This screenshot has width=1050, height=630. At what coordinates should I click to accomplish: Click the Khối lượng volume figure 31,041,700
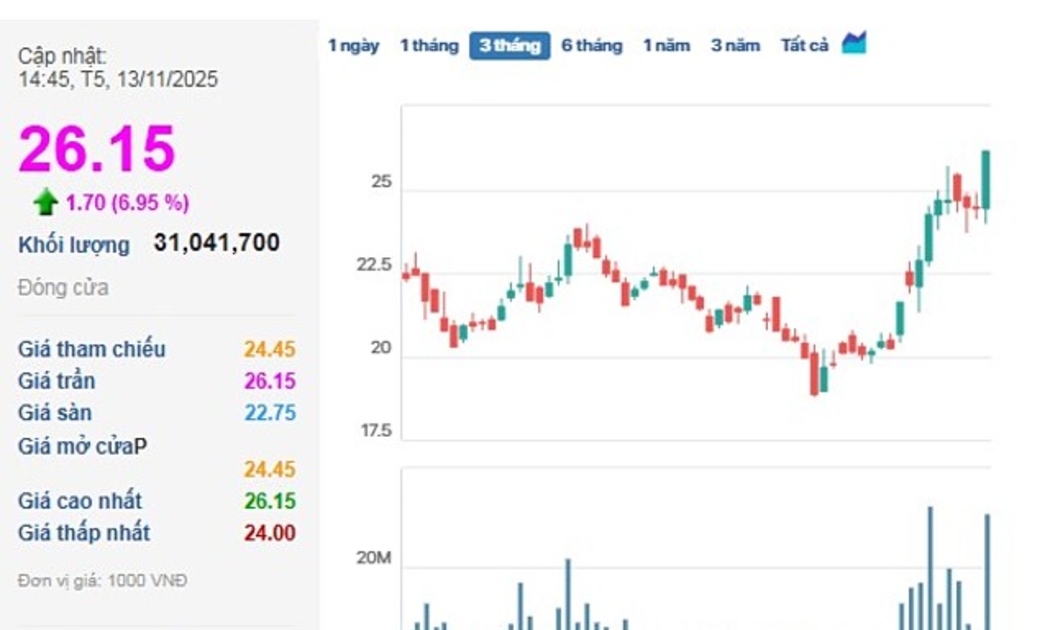[x=216, y=243]
